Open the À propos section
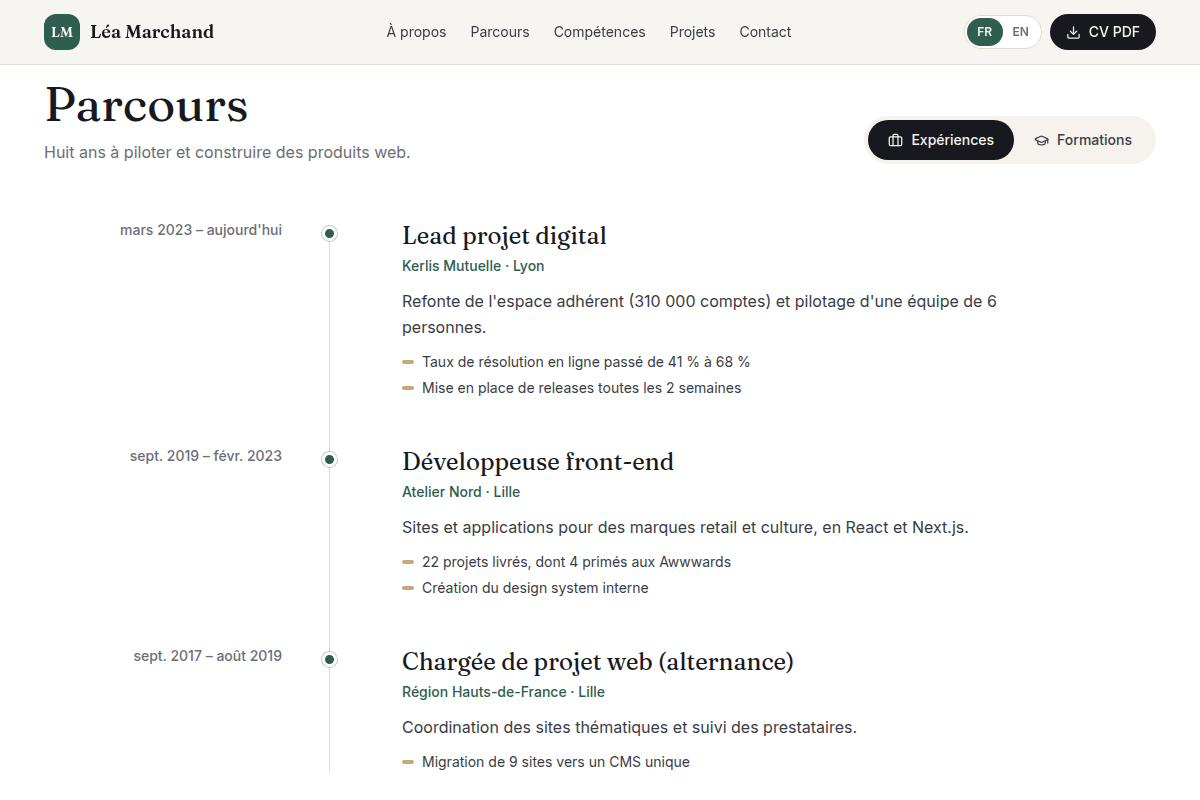The image size is (1200, 800). tap(416, 32)
